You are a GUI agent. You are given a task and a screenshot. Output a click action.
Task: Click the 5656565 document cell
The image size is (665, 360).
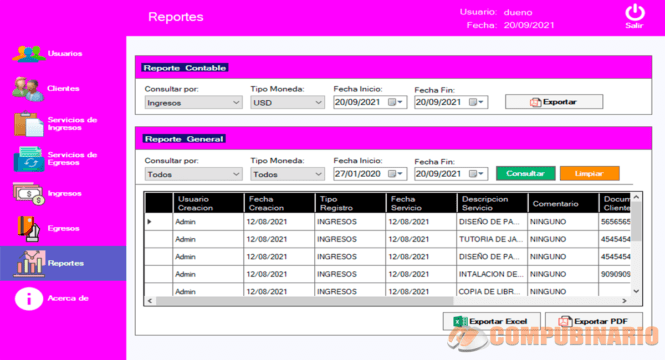615,222
